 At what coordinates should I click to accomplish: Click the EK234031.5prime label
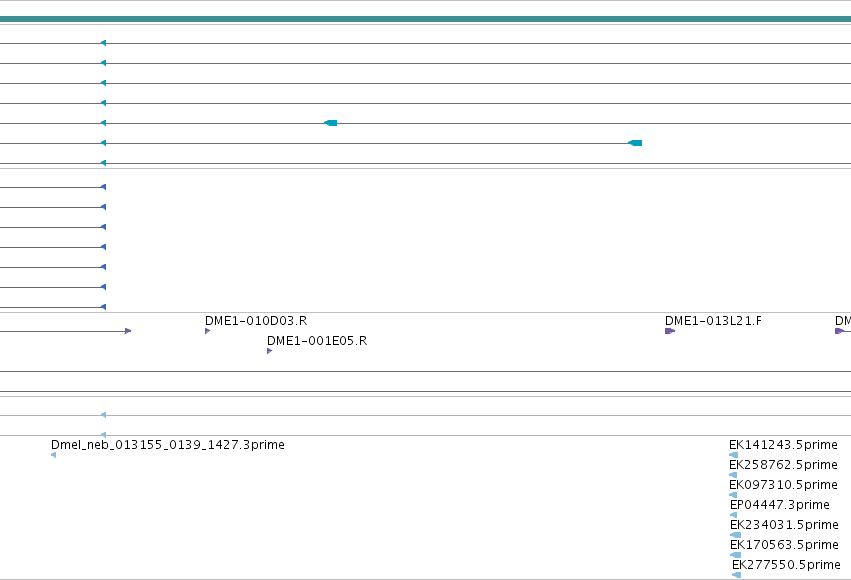(x=784, y=525)
